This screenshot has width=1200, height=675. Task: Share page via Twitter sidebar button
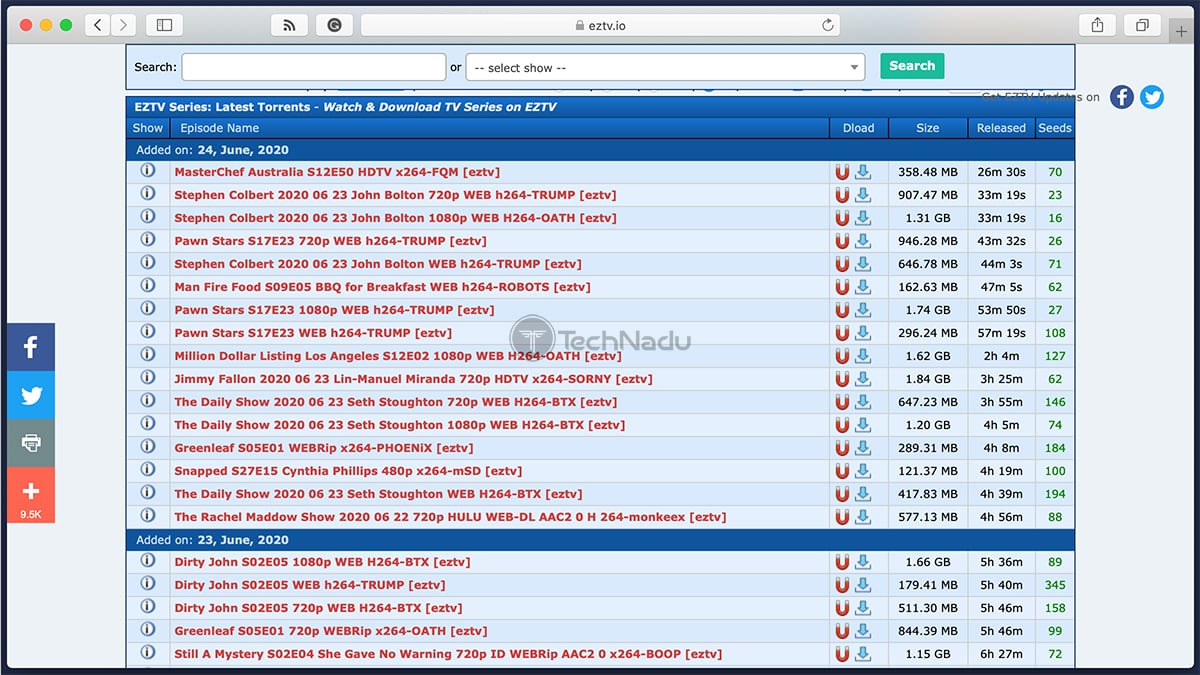(31, 395)
